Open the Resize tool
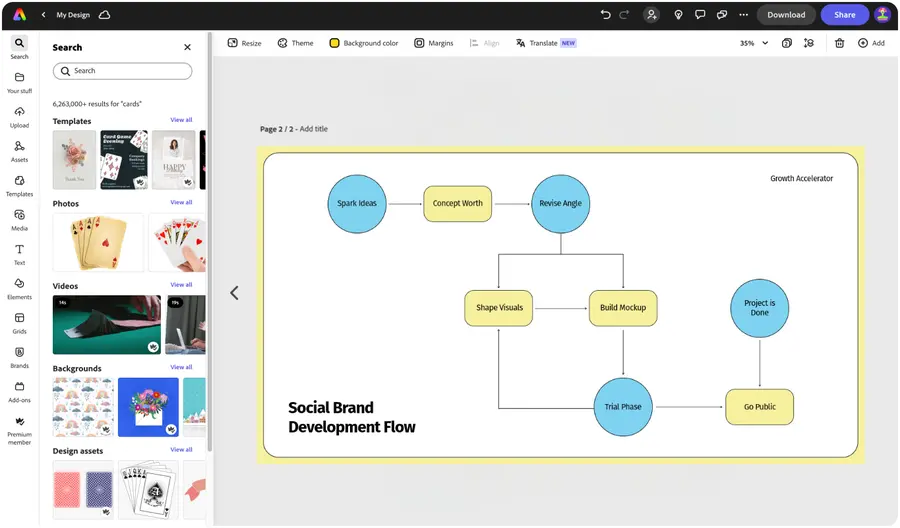 245,43
